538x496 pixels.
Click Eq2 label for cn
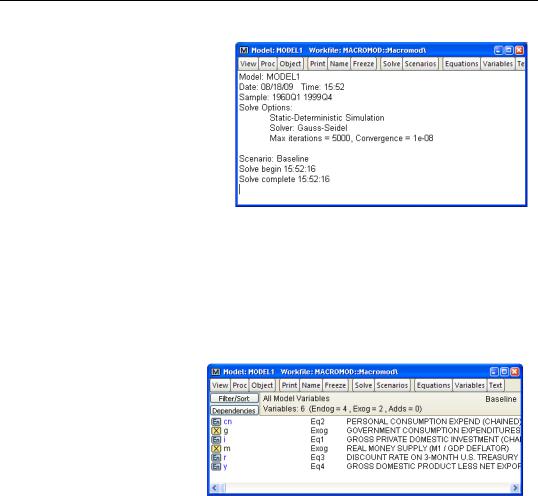[x=317, y=422]
